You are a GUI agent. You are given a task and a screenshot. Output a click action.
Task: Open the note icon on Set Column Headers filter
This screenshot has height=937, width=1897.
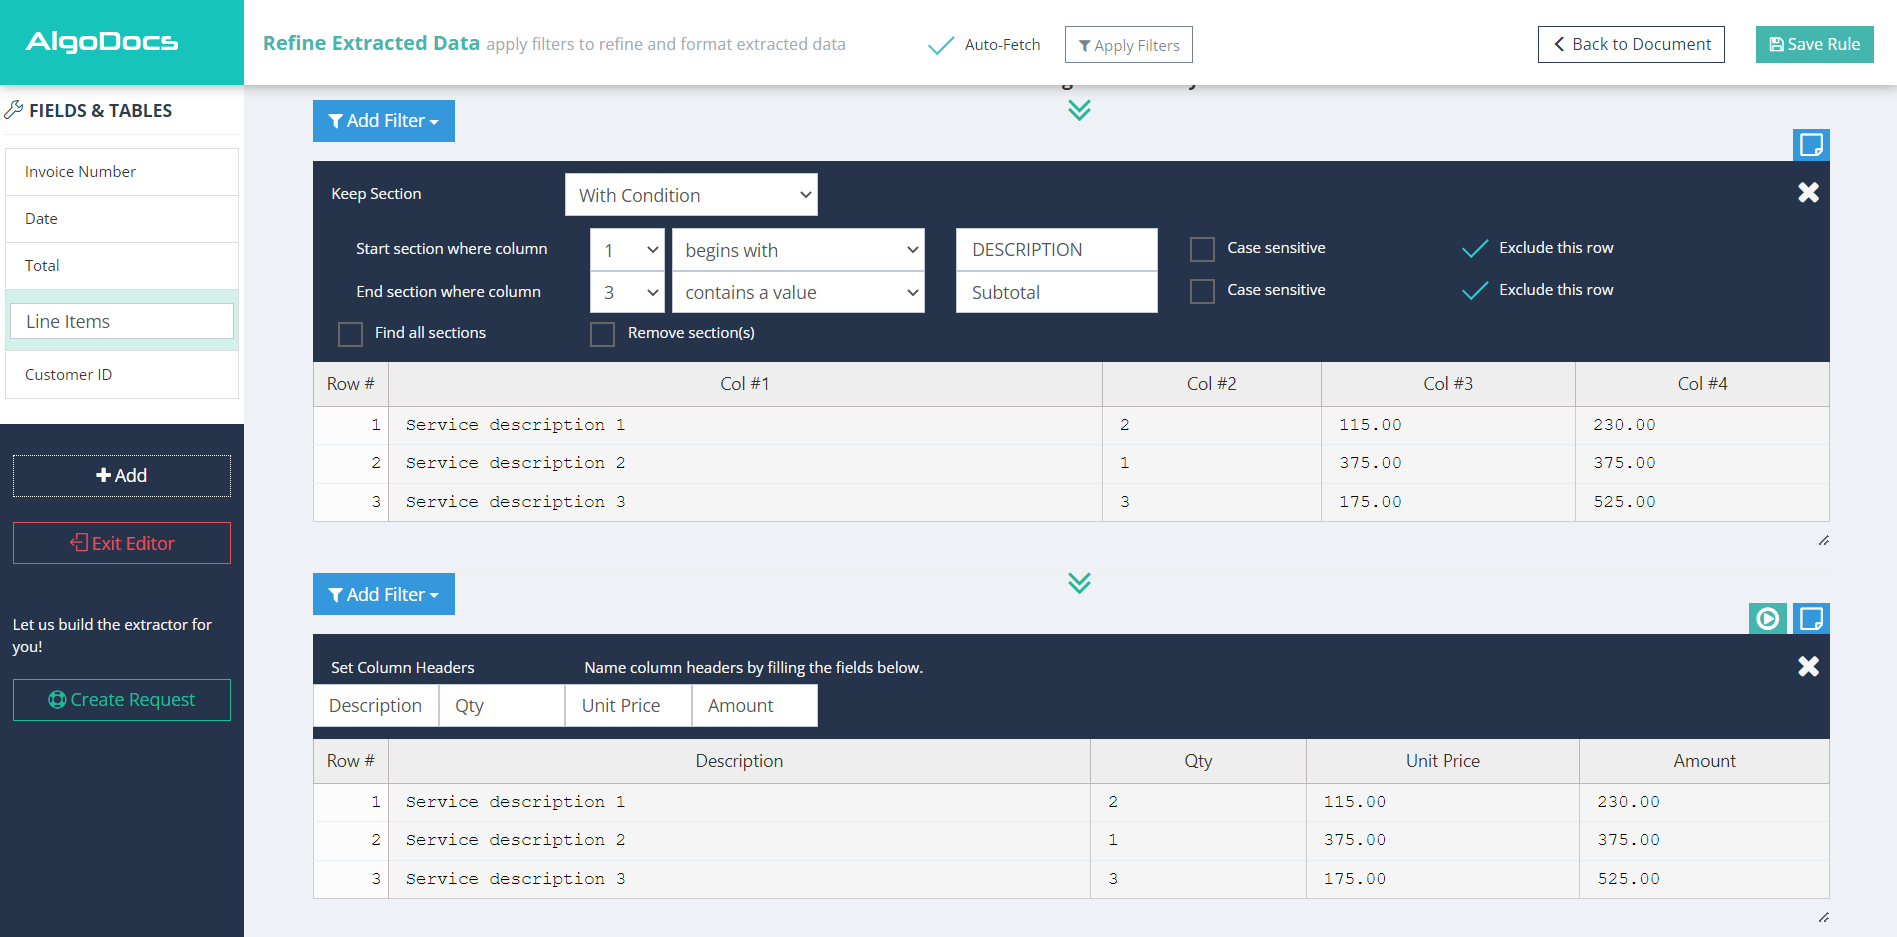coord(1812,619)
